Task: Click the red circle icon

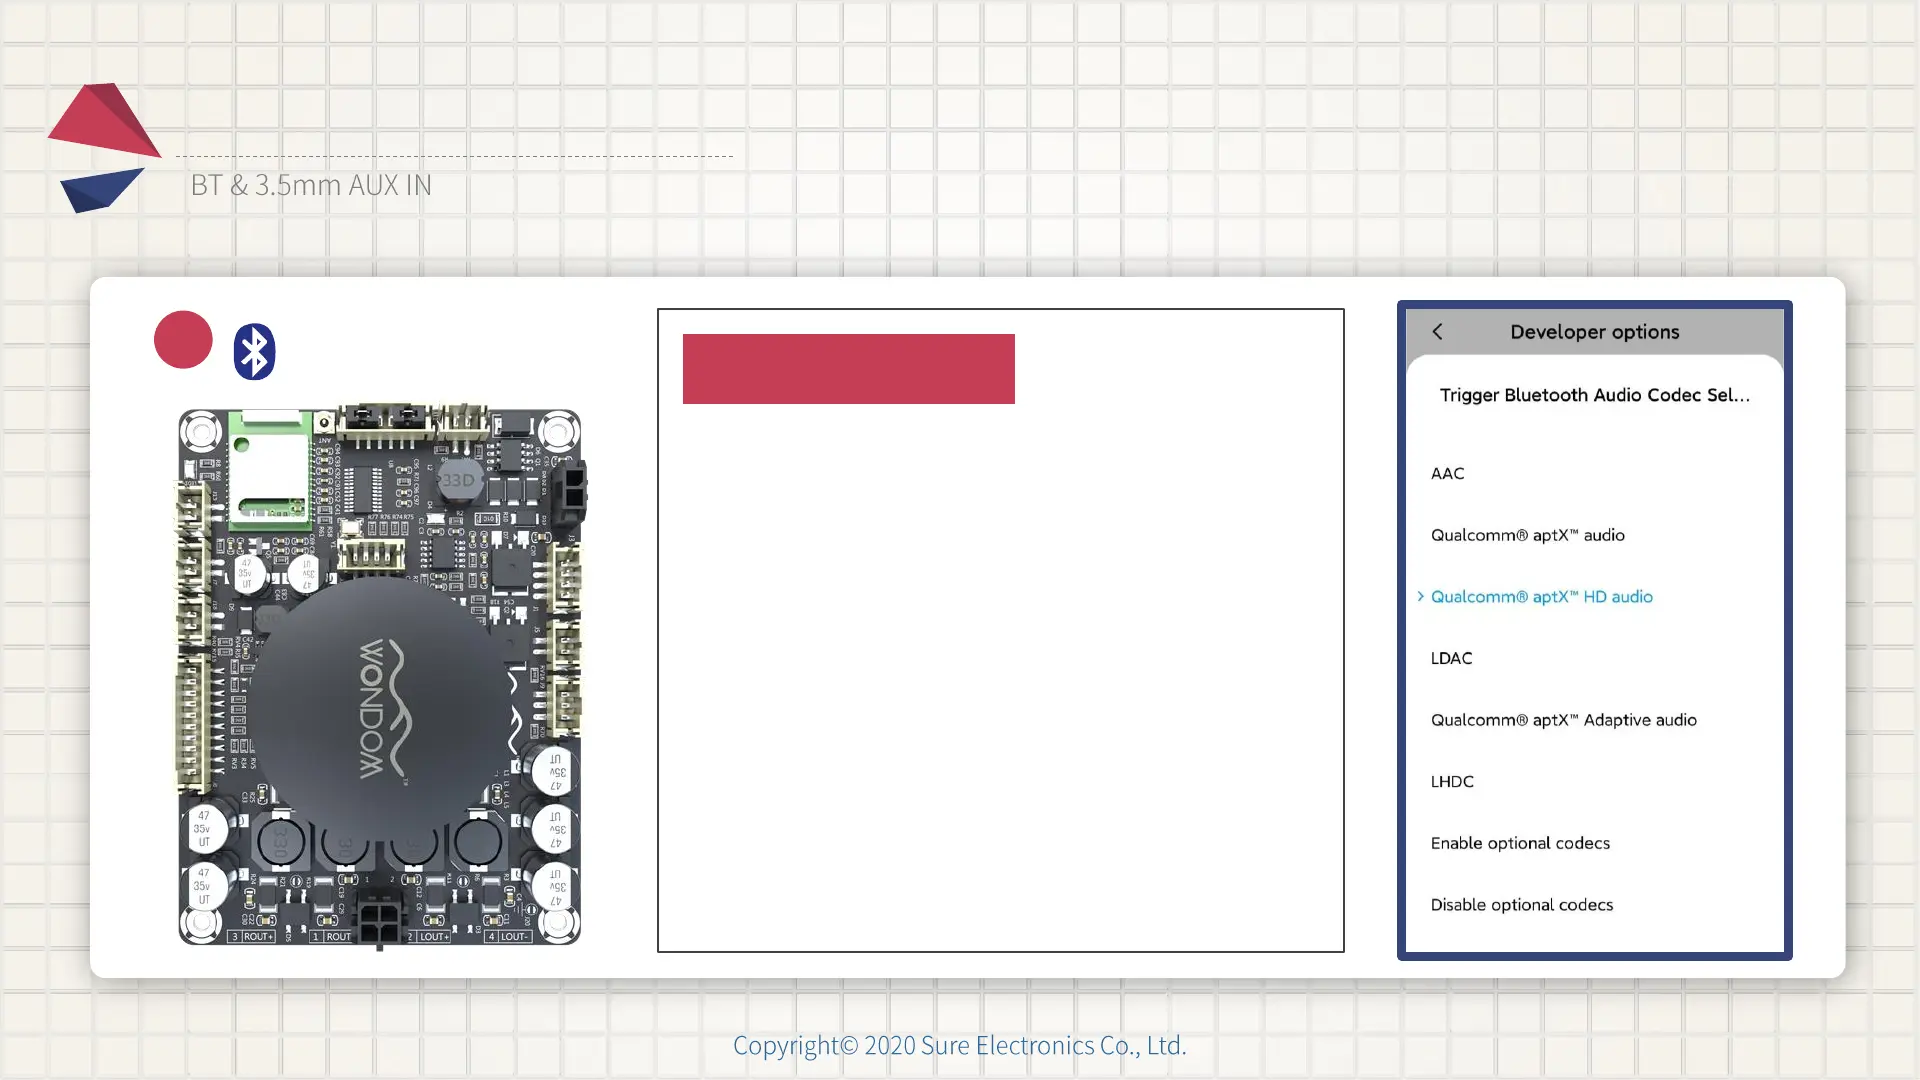Action: pos(183,340)
